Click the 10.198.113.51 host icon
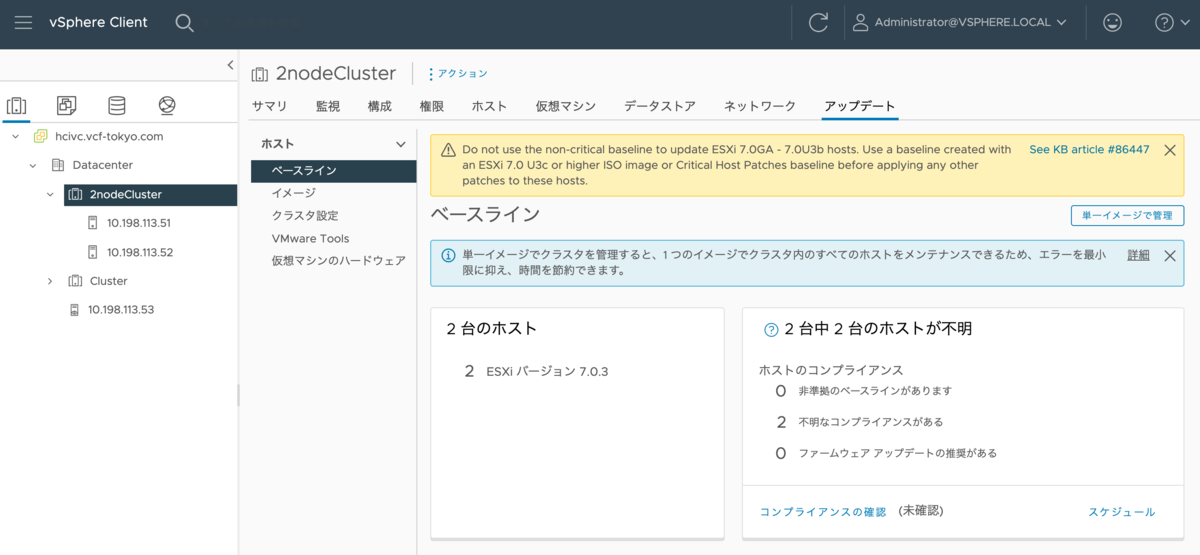This screenshot has height=555, width=1200. click(x=93, y=223)
